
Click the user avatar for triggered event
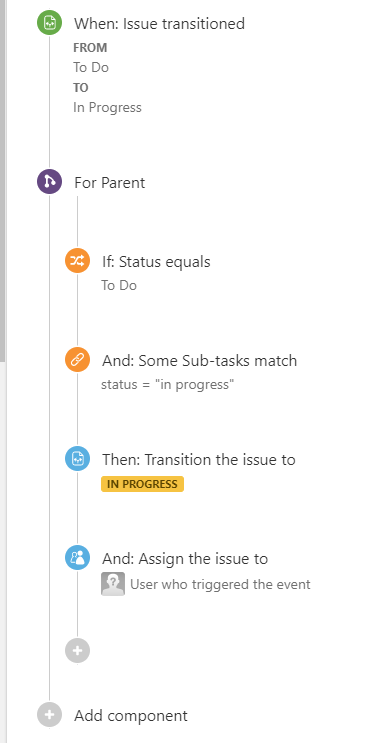pos(113,584)
